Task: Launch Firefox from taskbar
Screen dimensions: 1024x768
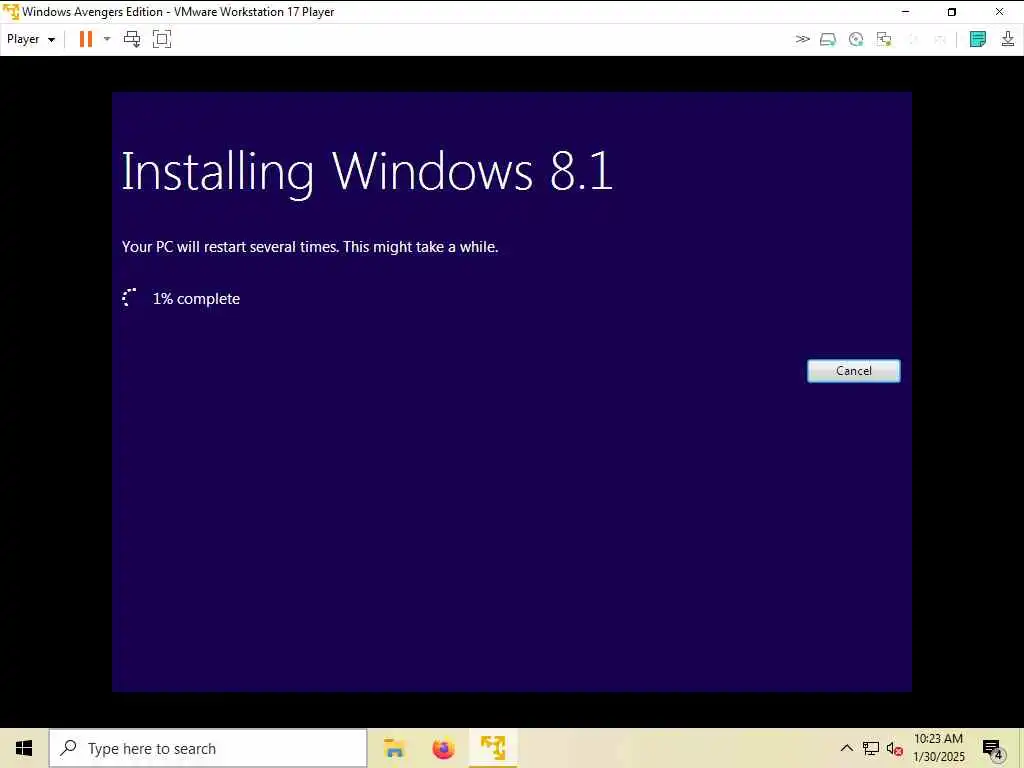Action: 443,748
